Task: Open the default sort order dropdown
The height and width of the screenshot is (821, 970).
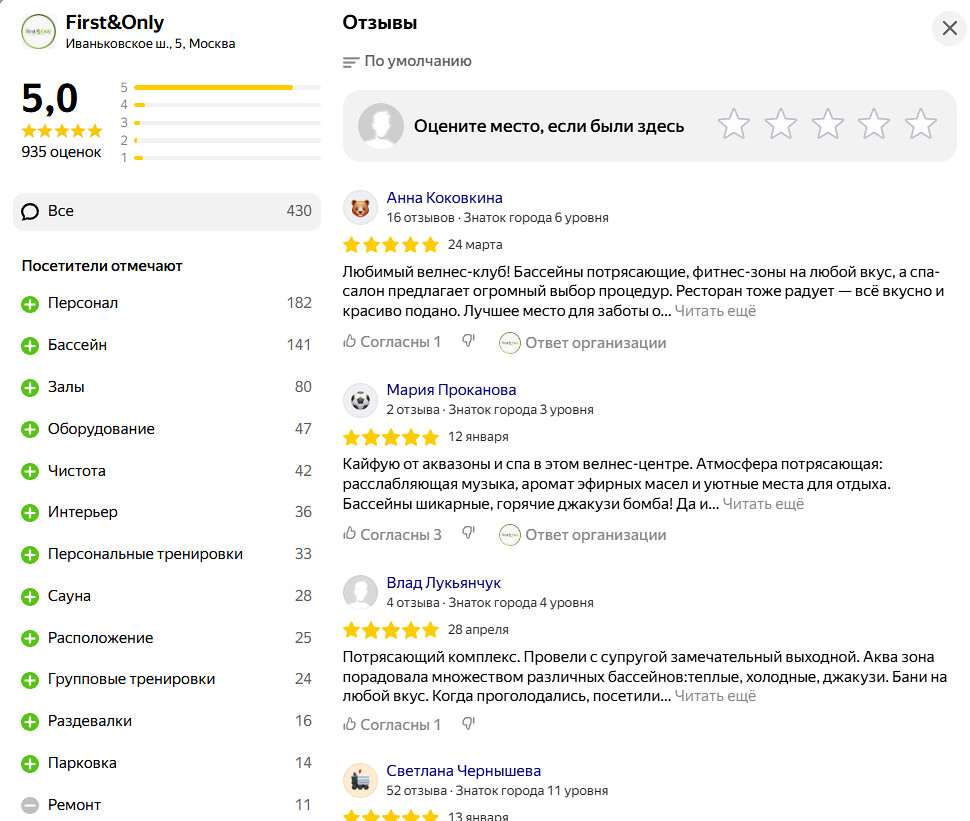Action: (x=407, y=62)
